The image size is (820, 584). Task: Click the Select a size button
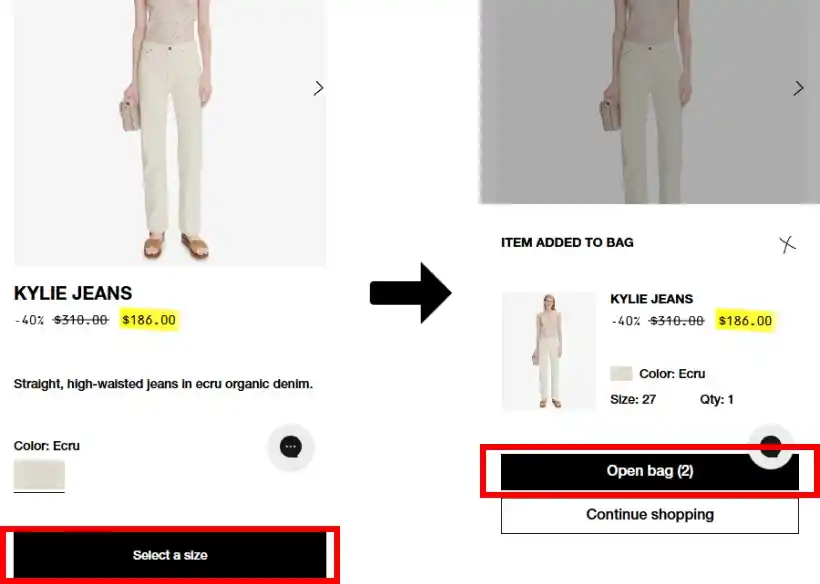click(x=170, y=555)
